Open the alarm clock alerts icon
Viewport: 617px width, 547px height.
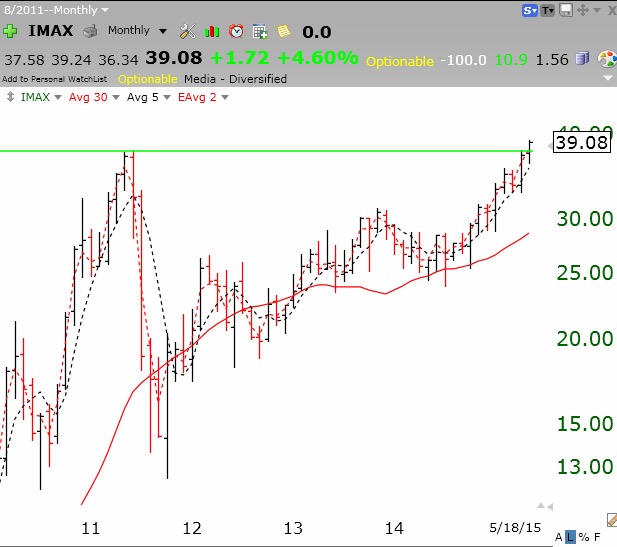(x=236, y=31)
